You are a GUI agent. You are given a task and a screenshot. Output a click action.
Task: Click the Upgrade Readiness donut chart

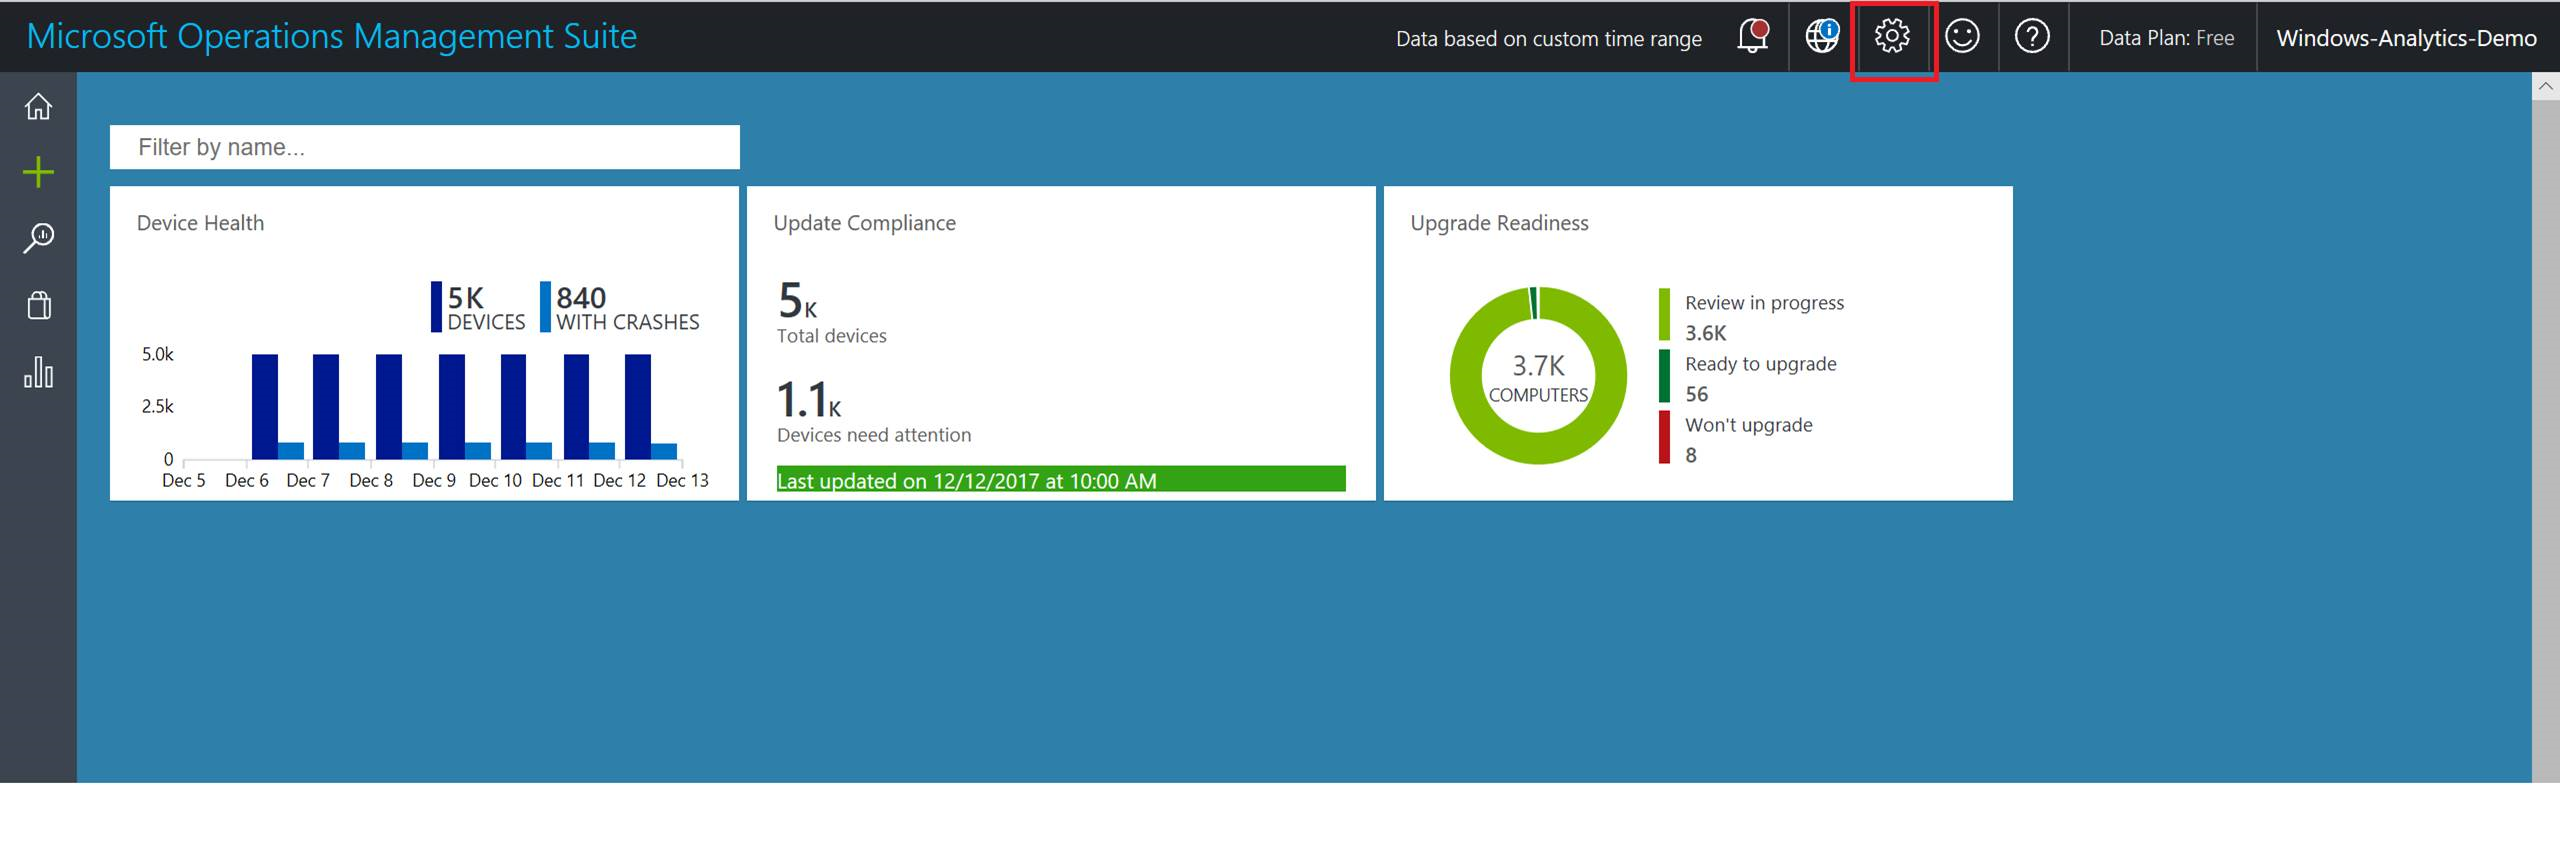click(1538, 376)
